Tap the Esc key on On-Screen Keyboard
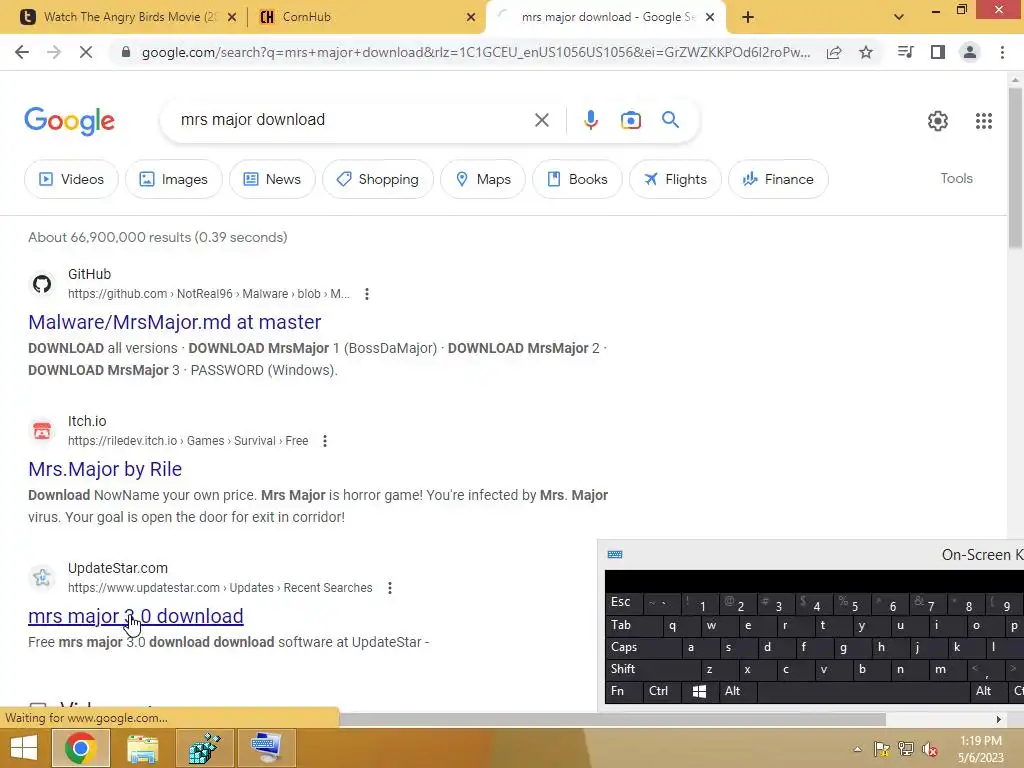The width and height of the screenshot is (1024, 768). tap(623, 602)
